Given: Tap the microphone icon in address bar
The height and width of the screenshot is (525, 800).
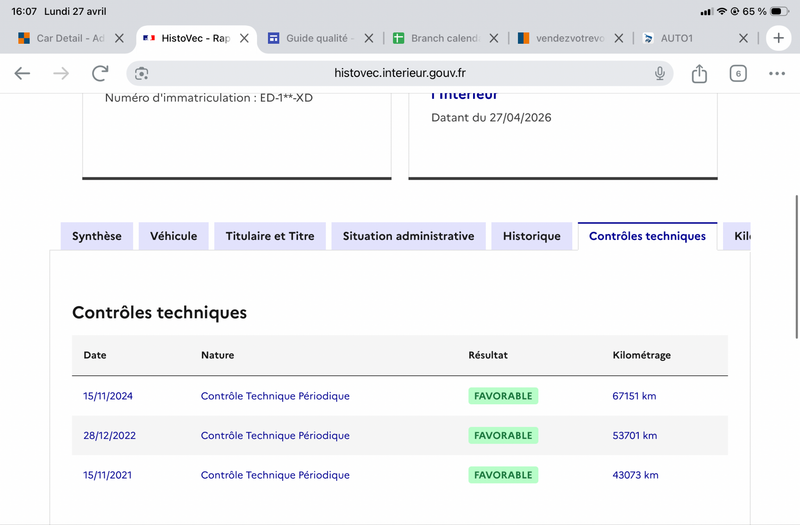Looking at the screenshot, I should 660,73.
